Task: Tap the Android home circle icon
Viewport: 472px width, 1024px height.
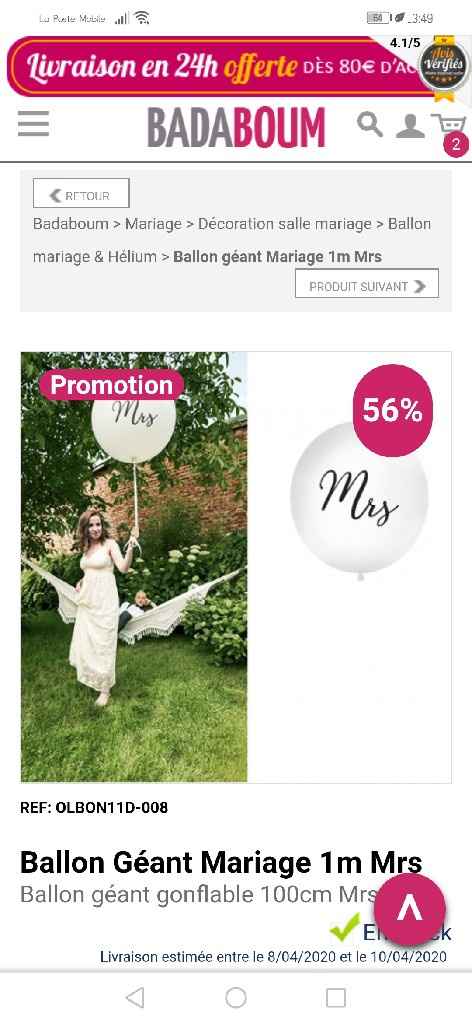Action: pyautogui.click(x=236, y=997)
